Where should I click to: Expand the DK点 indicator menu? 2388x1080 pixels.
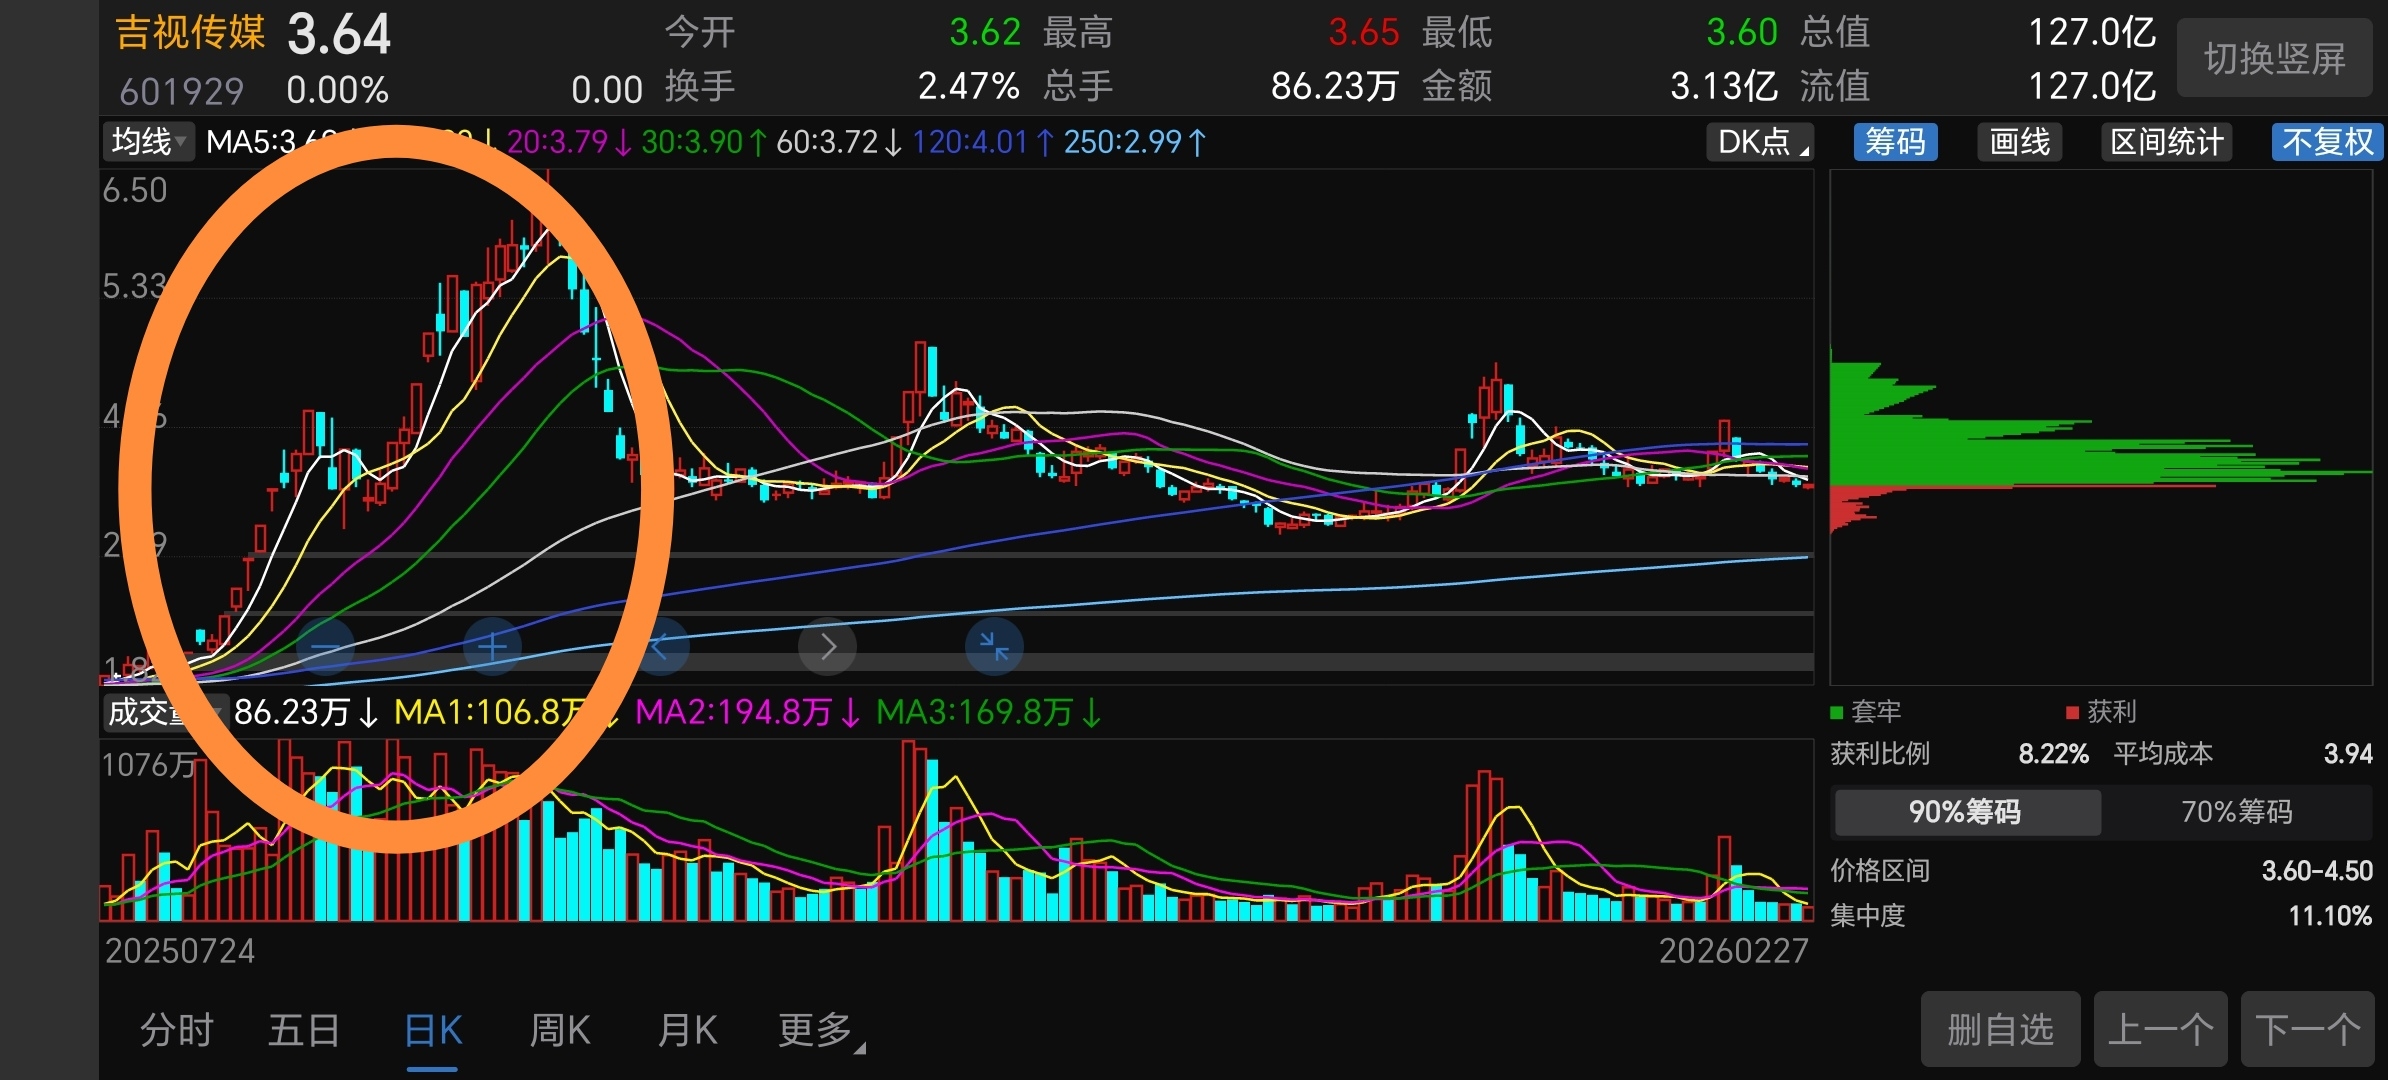coord(1760,142)
